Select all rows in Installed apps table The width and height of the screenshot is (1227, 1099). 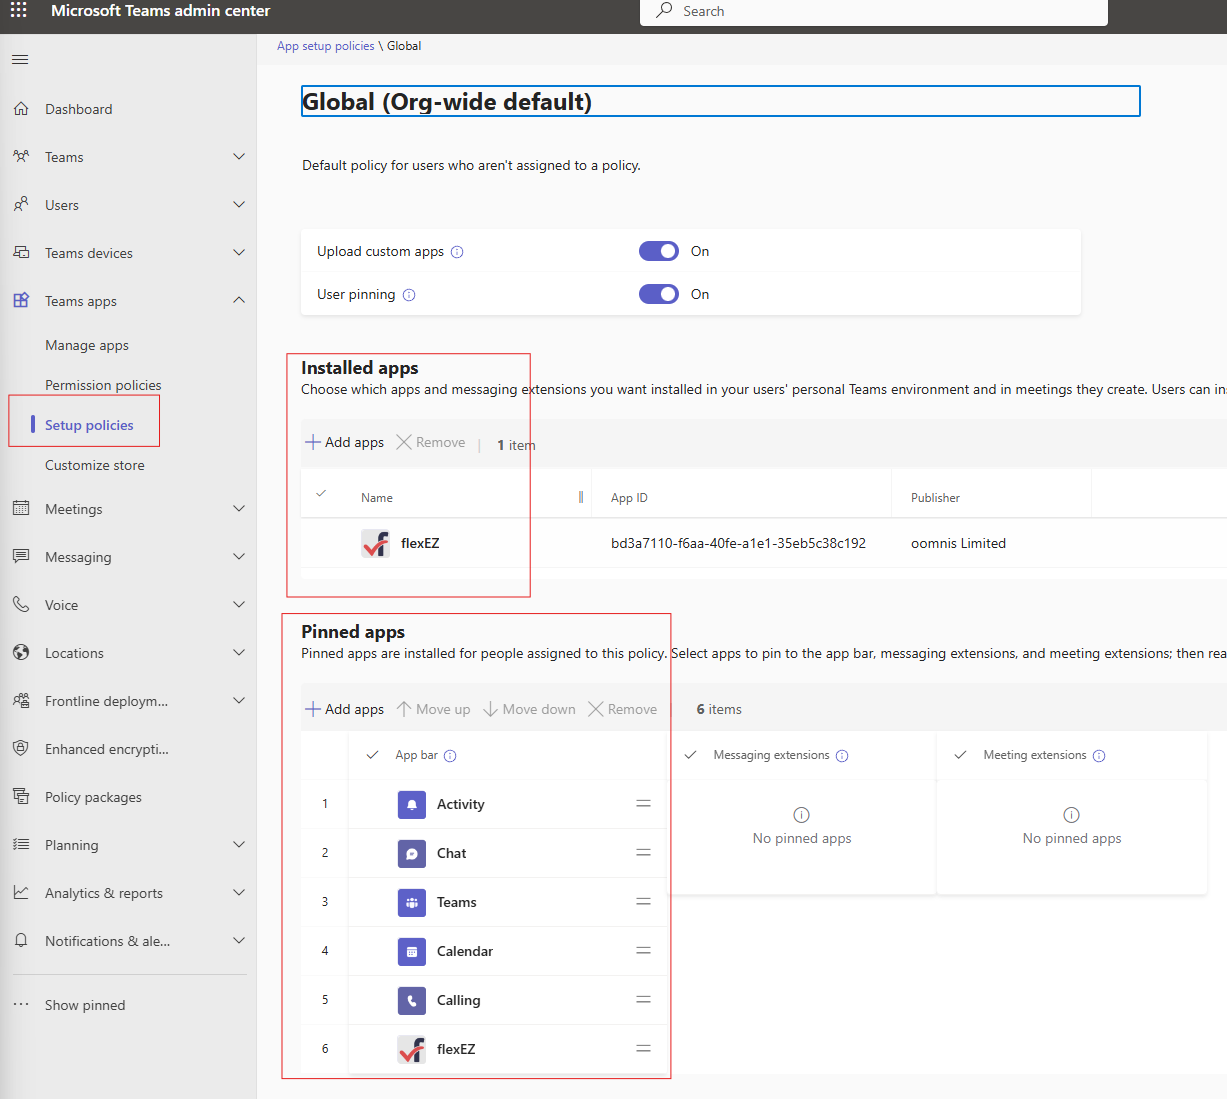coord(321,494)
